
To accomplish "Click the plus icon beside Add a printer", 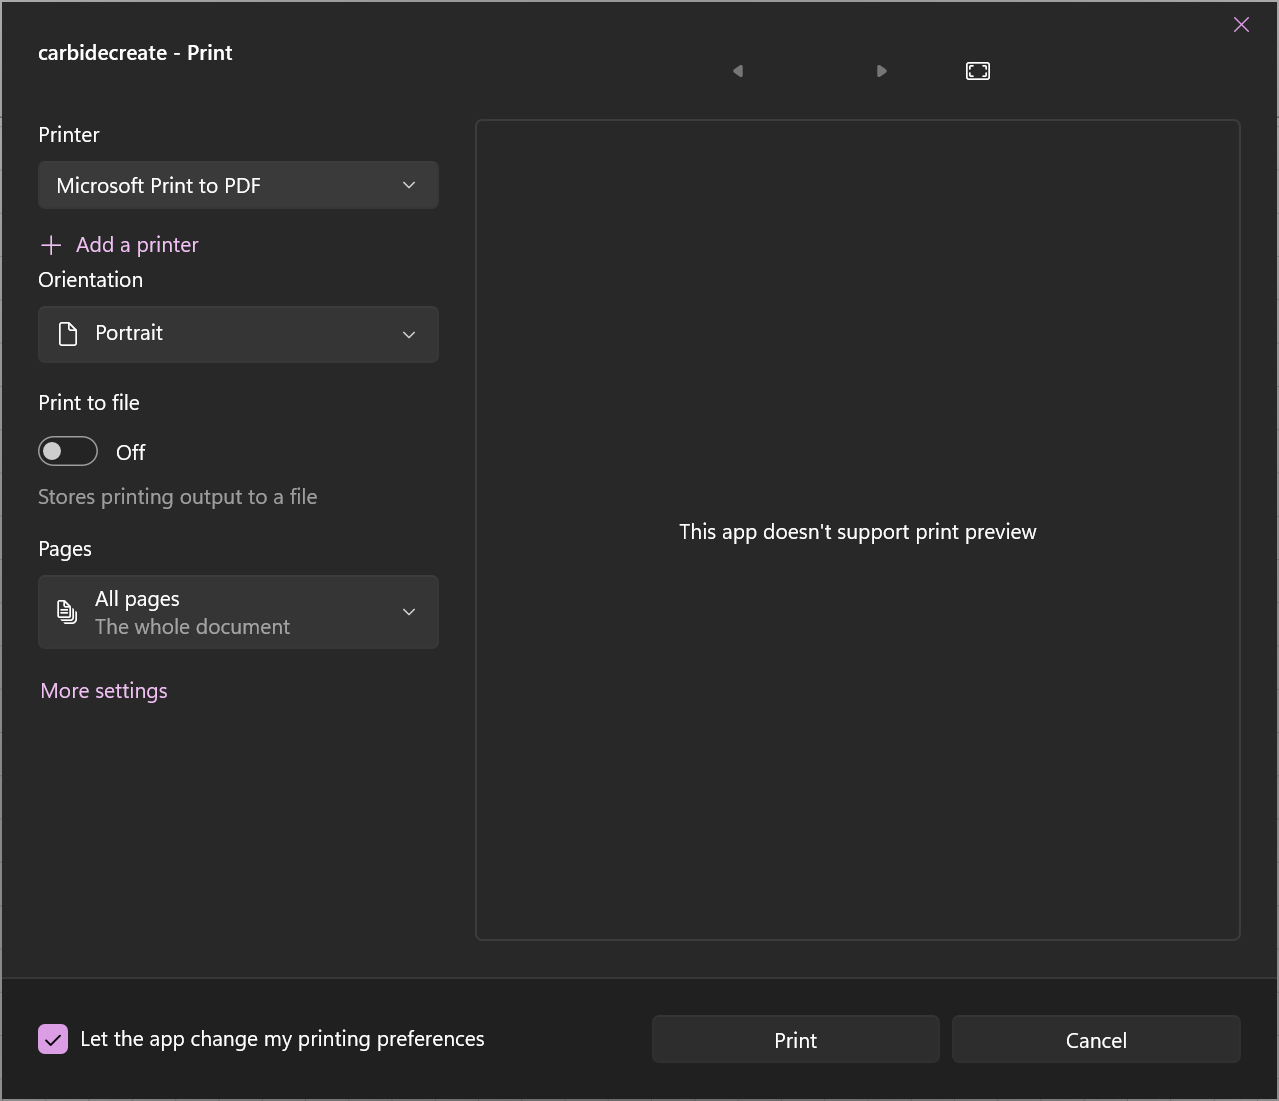I will (51, 245).
